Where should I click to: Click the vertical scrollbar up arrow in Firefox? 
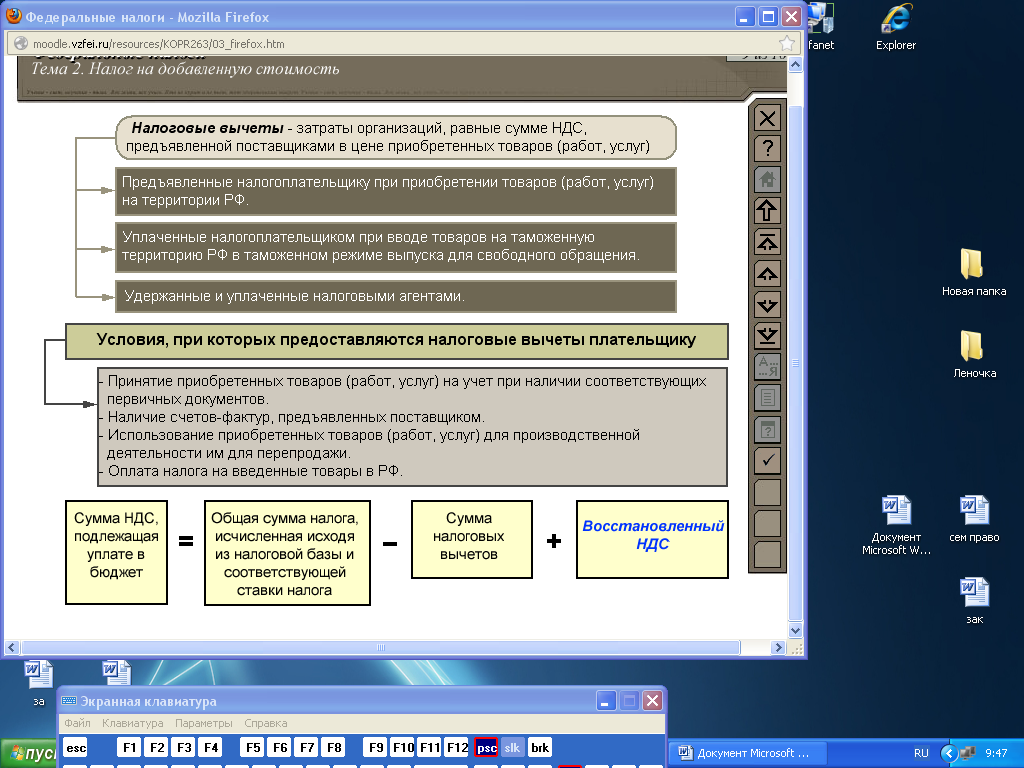click(795, 65)
